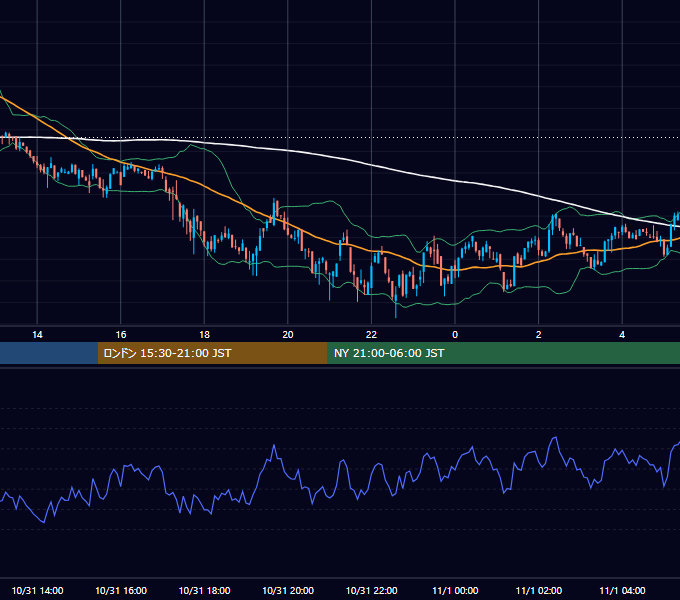This screenshot has height=600, width=680.
Task: Click the blue session bar before the ロンドン session
Action: tap(49, 353)
